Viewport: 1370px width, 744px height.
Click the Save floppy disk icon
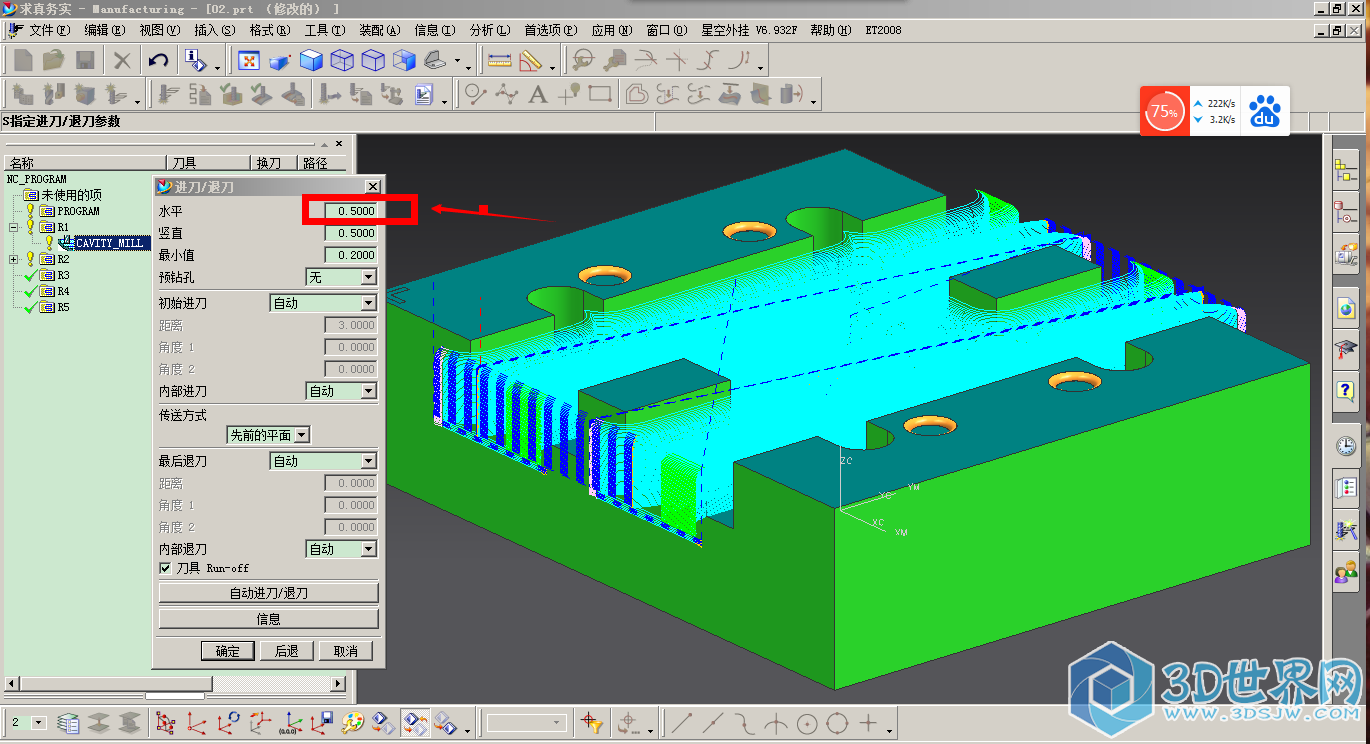point(85,61)
